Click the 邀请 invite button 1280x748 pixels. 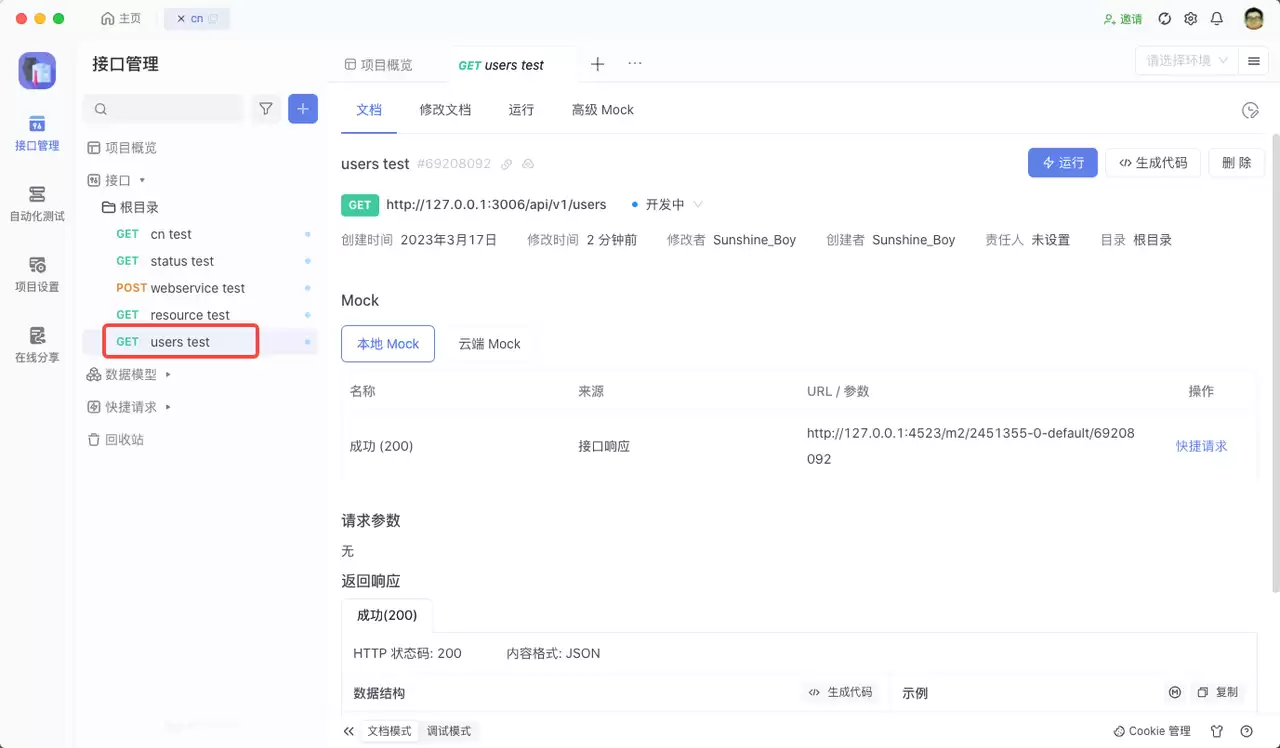point(1122,19)
